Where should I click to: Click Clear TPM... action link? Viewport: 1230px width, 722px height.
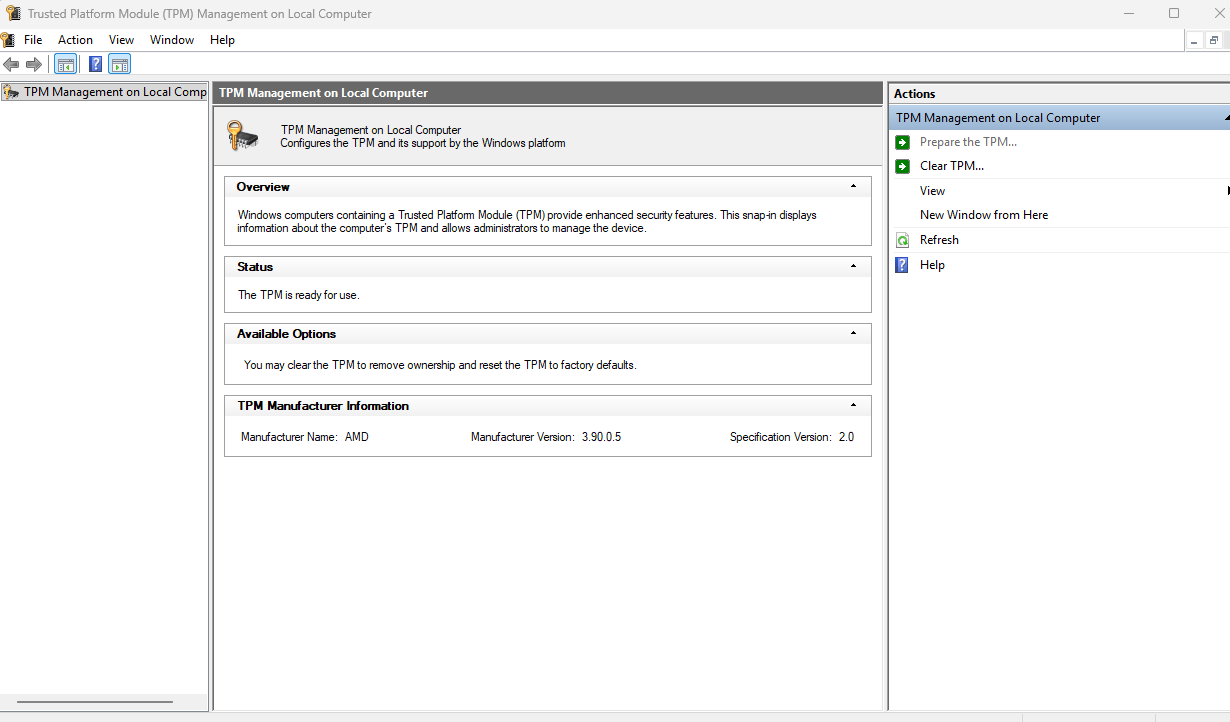tap(952, 166)
